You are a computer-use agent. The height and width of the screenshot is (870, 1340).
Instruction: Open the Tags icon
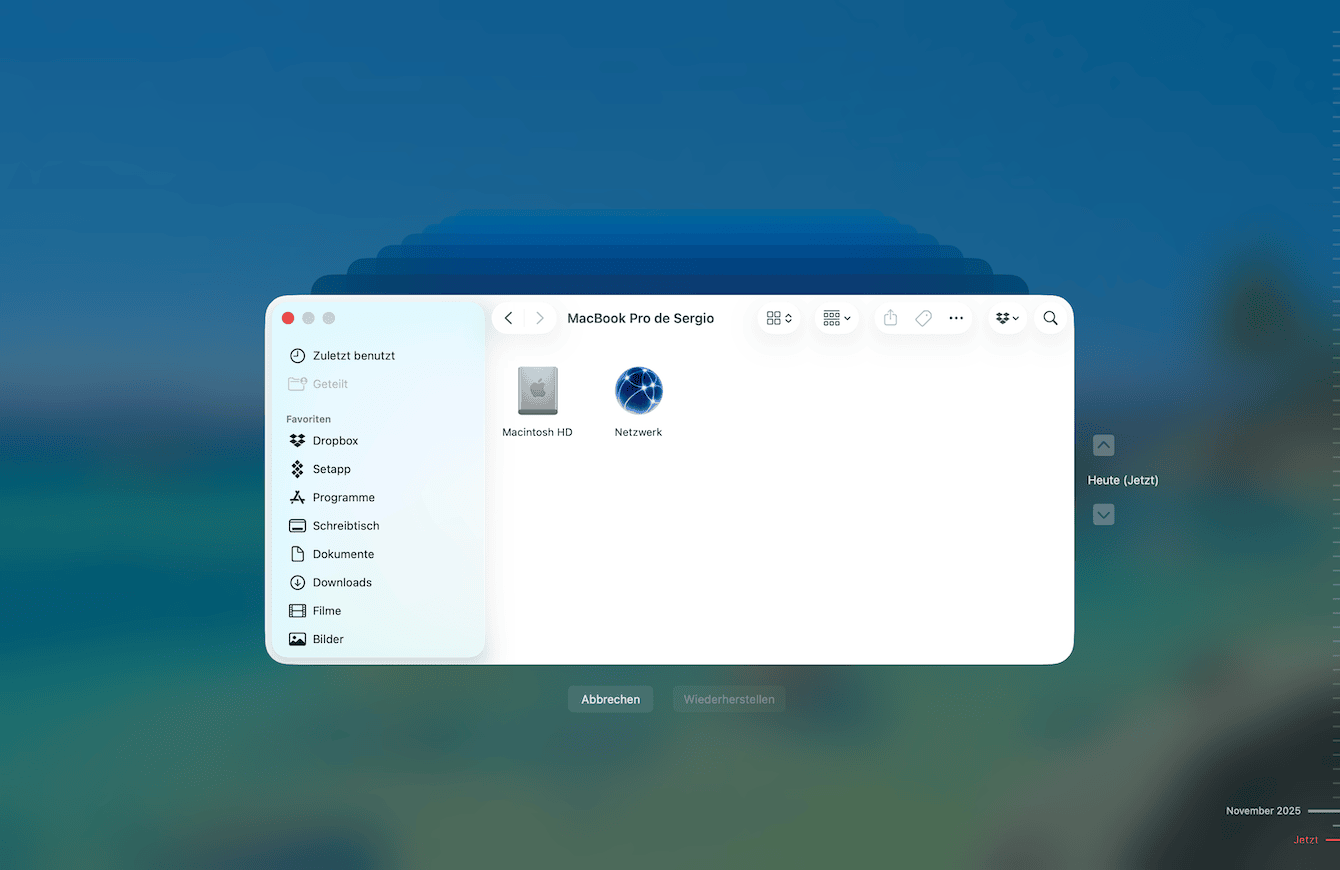(923, 317)
